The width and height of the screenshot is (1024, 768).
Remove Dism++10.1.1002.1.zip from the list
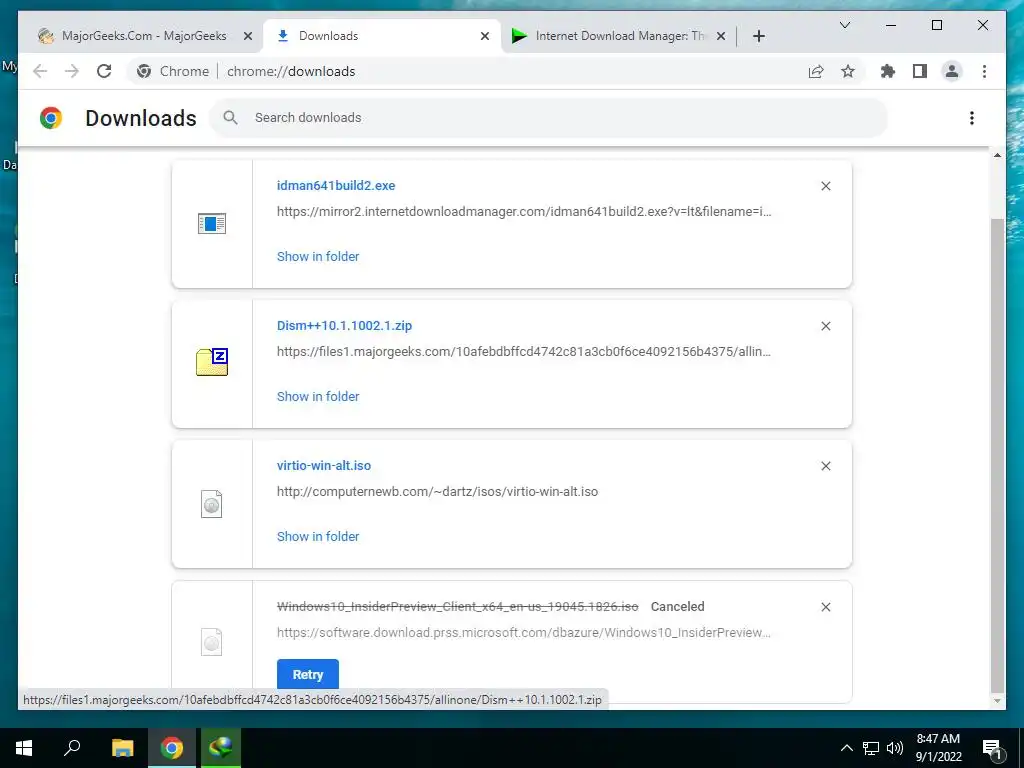tap(825, 326)
